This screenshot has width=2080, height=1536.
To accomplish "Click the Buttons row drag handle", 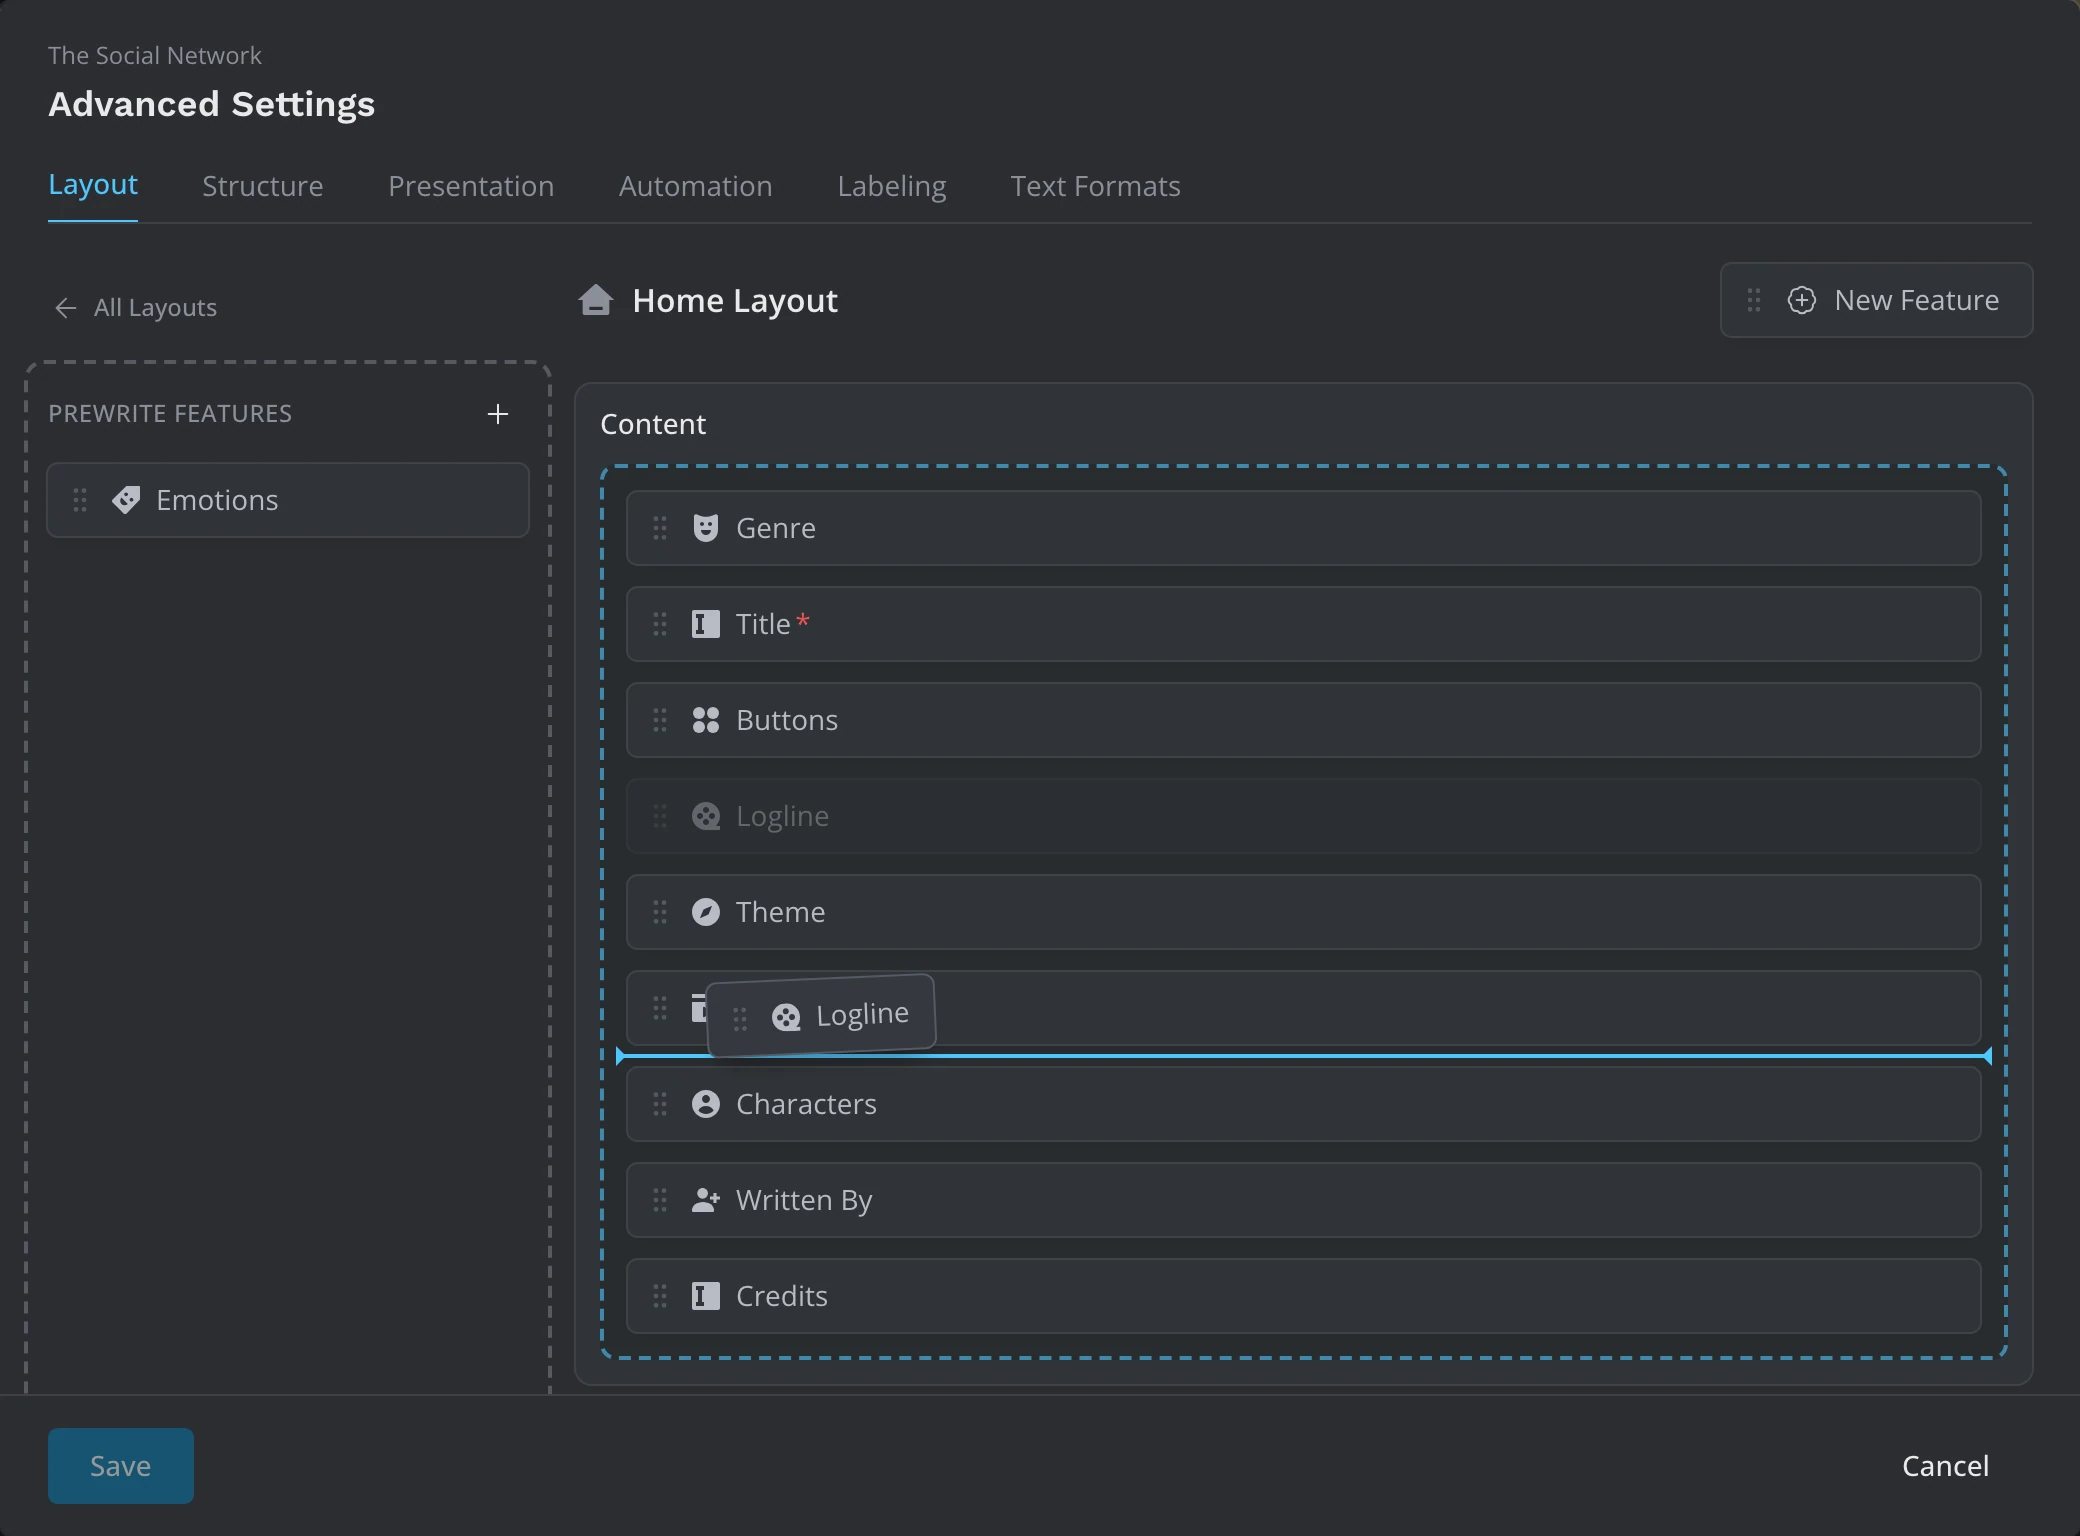I will pos(660,720).
